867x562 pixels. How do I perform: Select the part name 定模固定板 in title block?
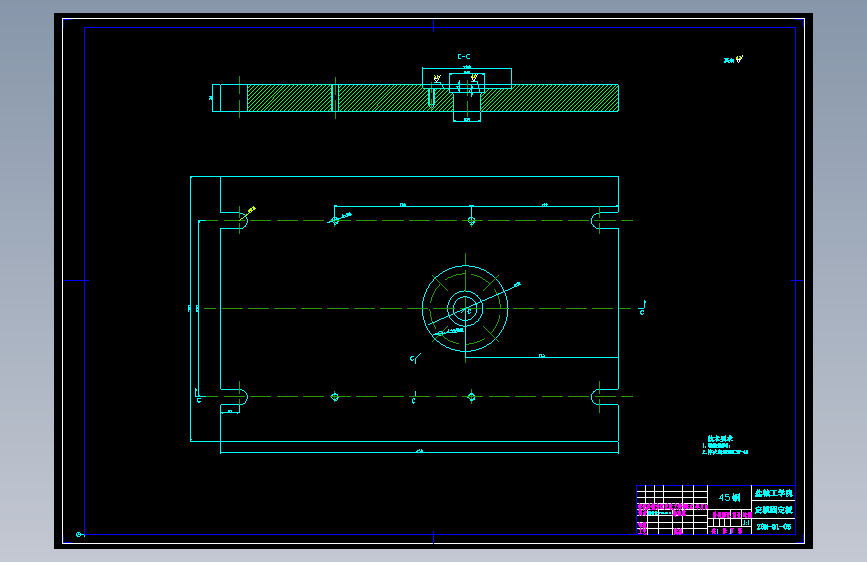pyautogui.click(x=774, y=510)
